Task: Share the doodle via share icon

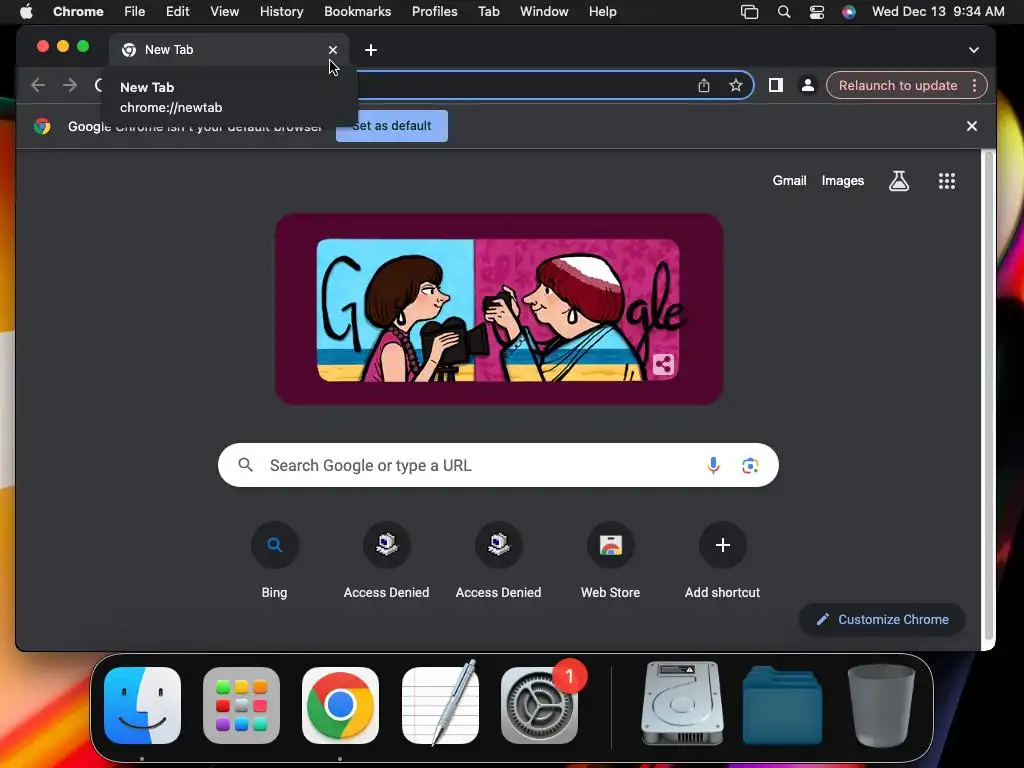Action: coord(663,364)
